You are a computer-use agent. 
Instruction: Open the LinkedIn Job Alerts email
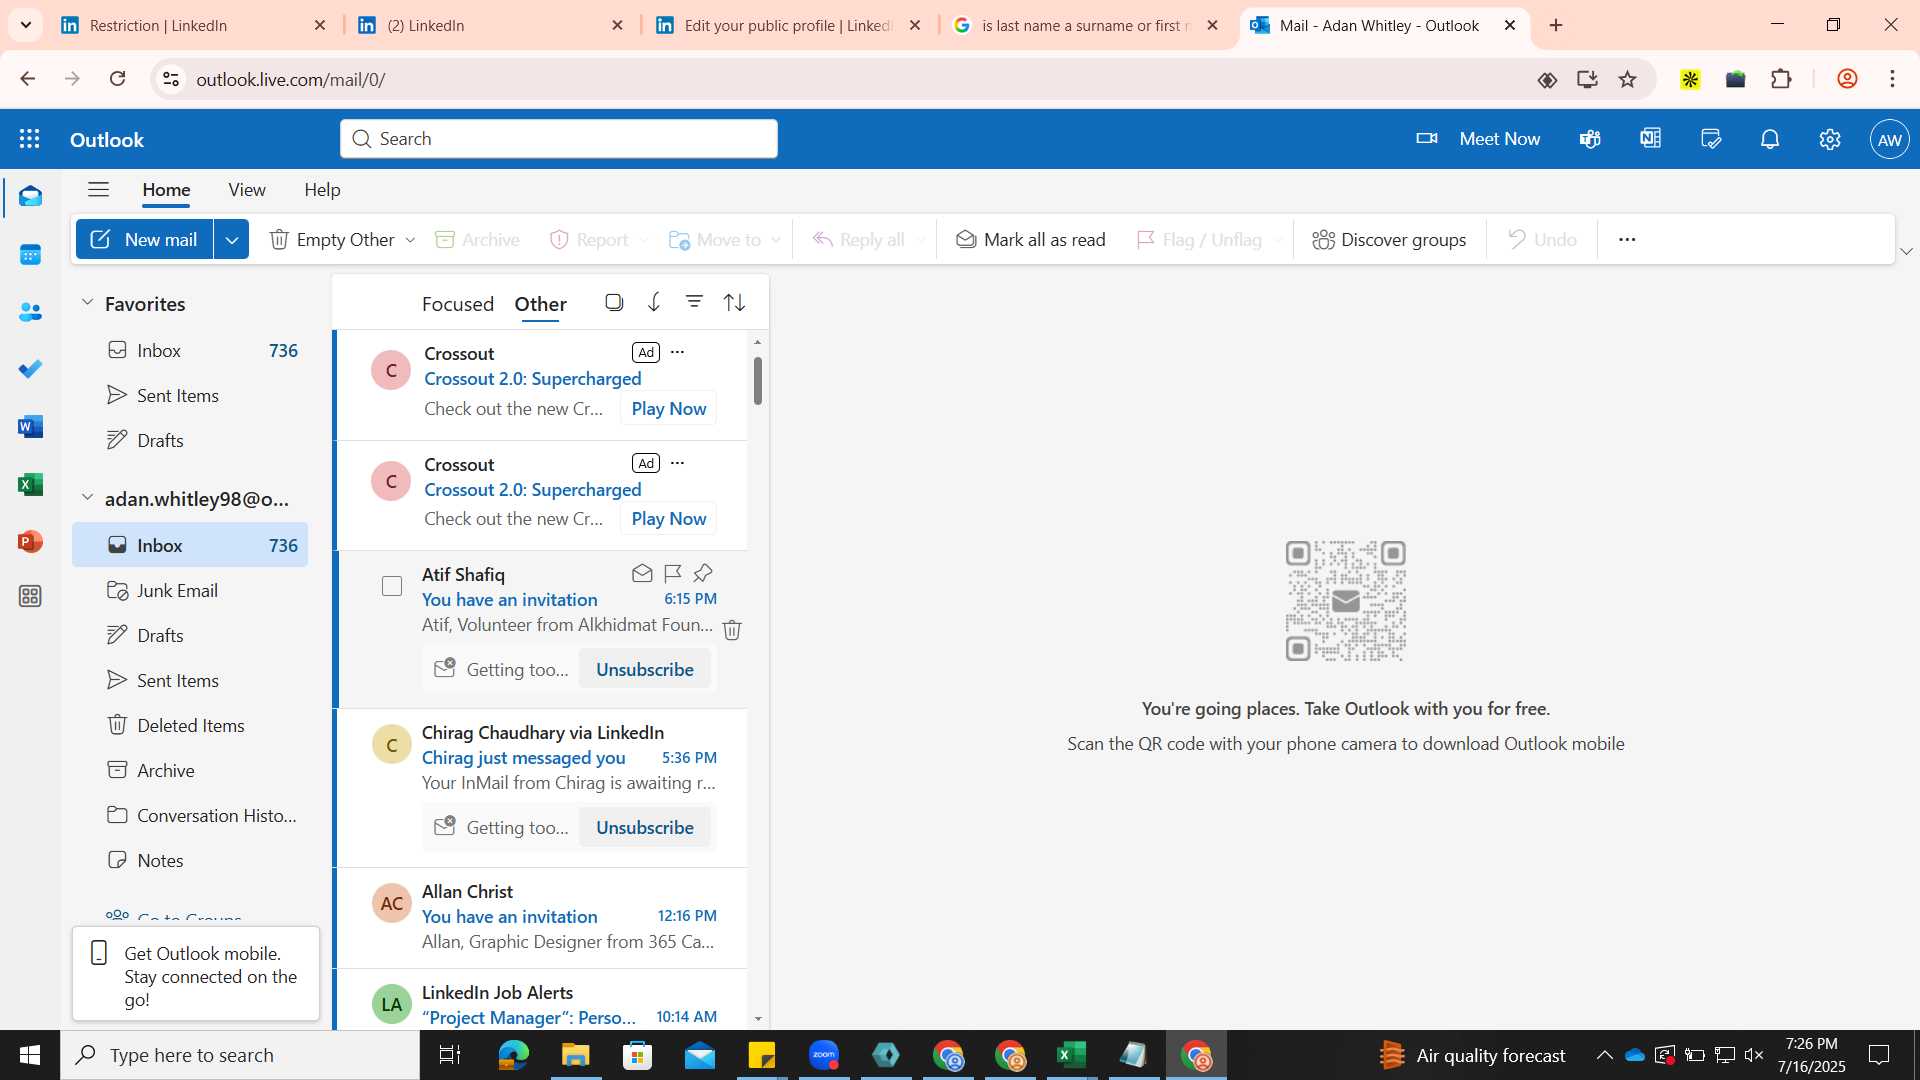coord(542,1000)
